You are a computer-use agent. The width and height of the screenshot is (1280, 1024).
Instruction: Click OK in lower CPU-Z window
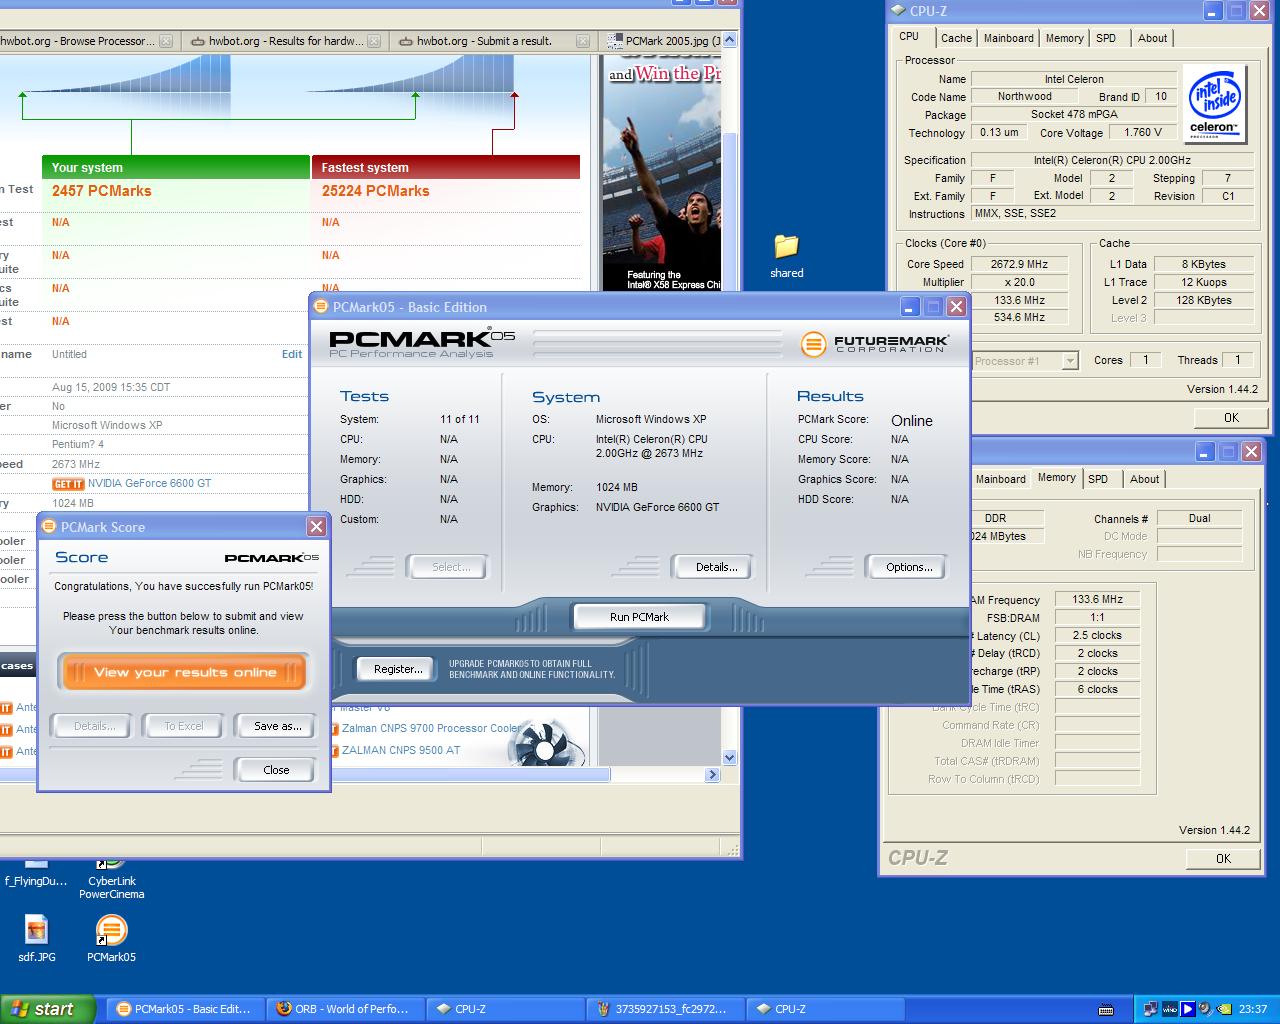[x=1223, y=858]
